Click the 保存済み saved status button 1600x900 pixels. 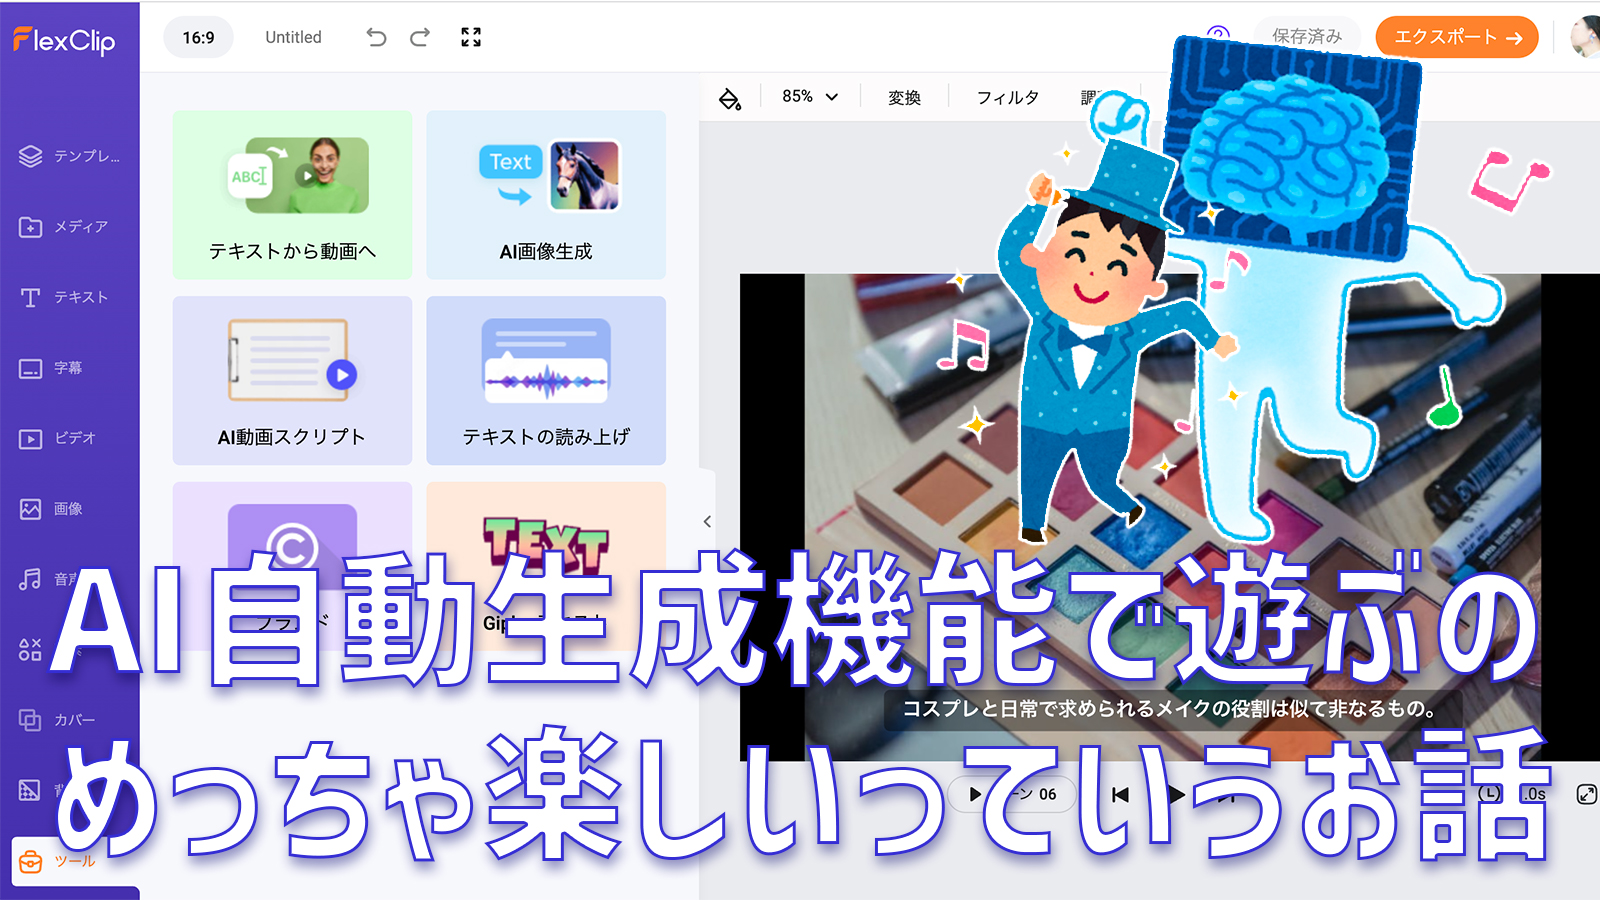1306,36
